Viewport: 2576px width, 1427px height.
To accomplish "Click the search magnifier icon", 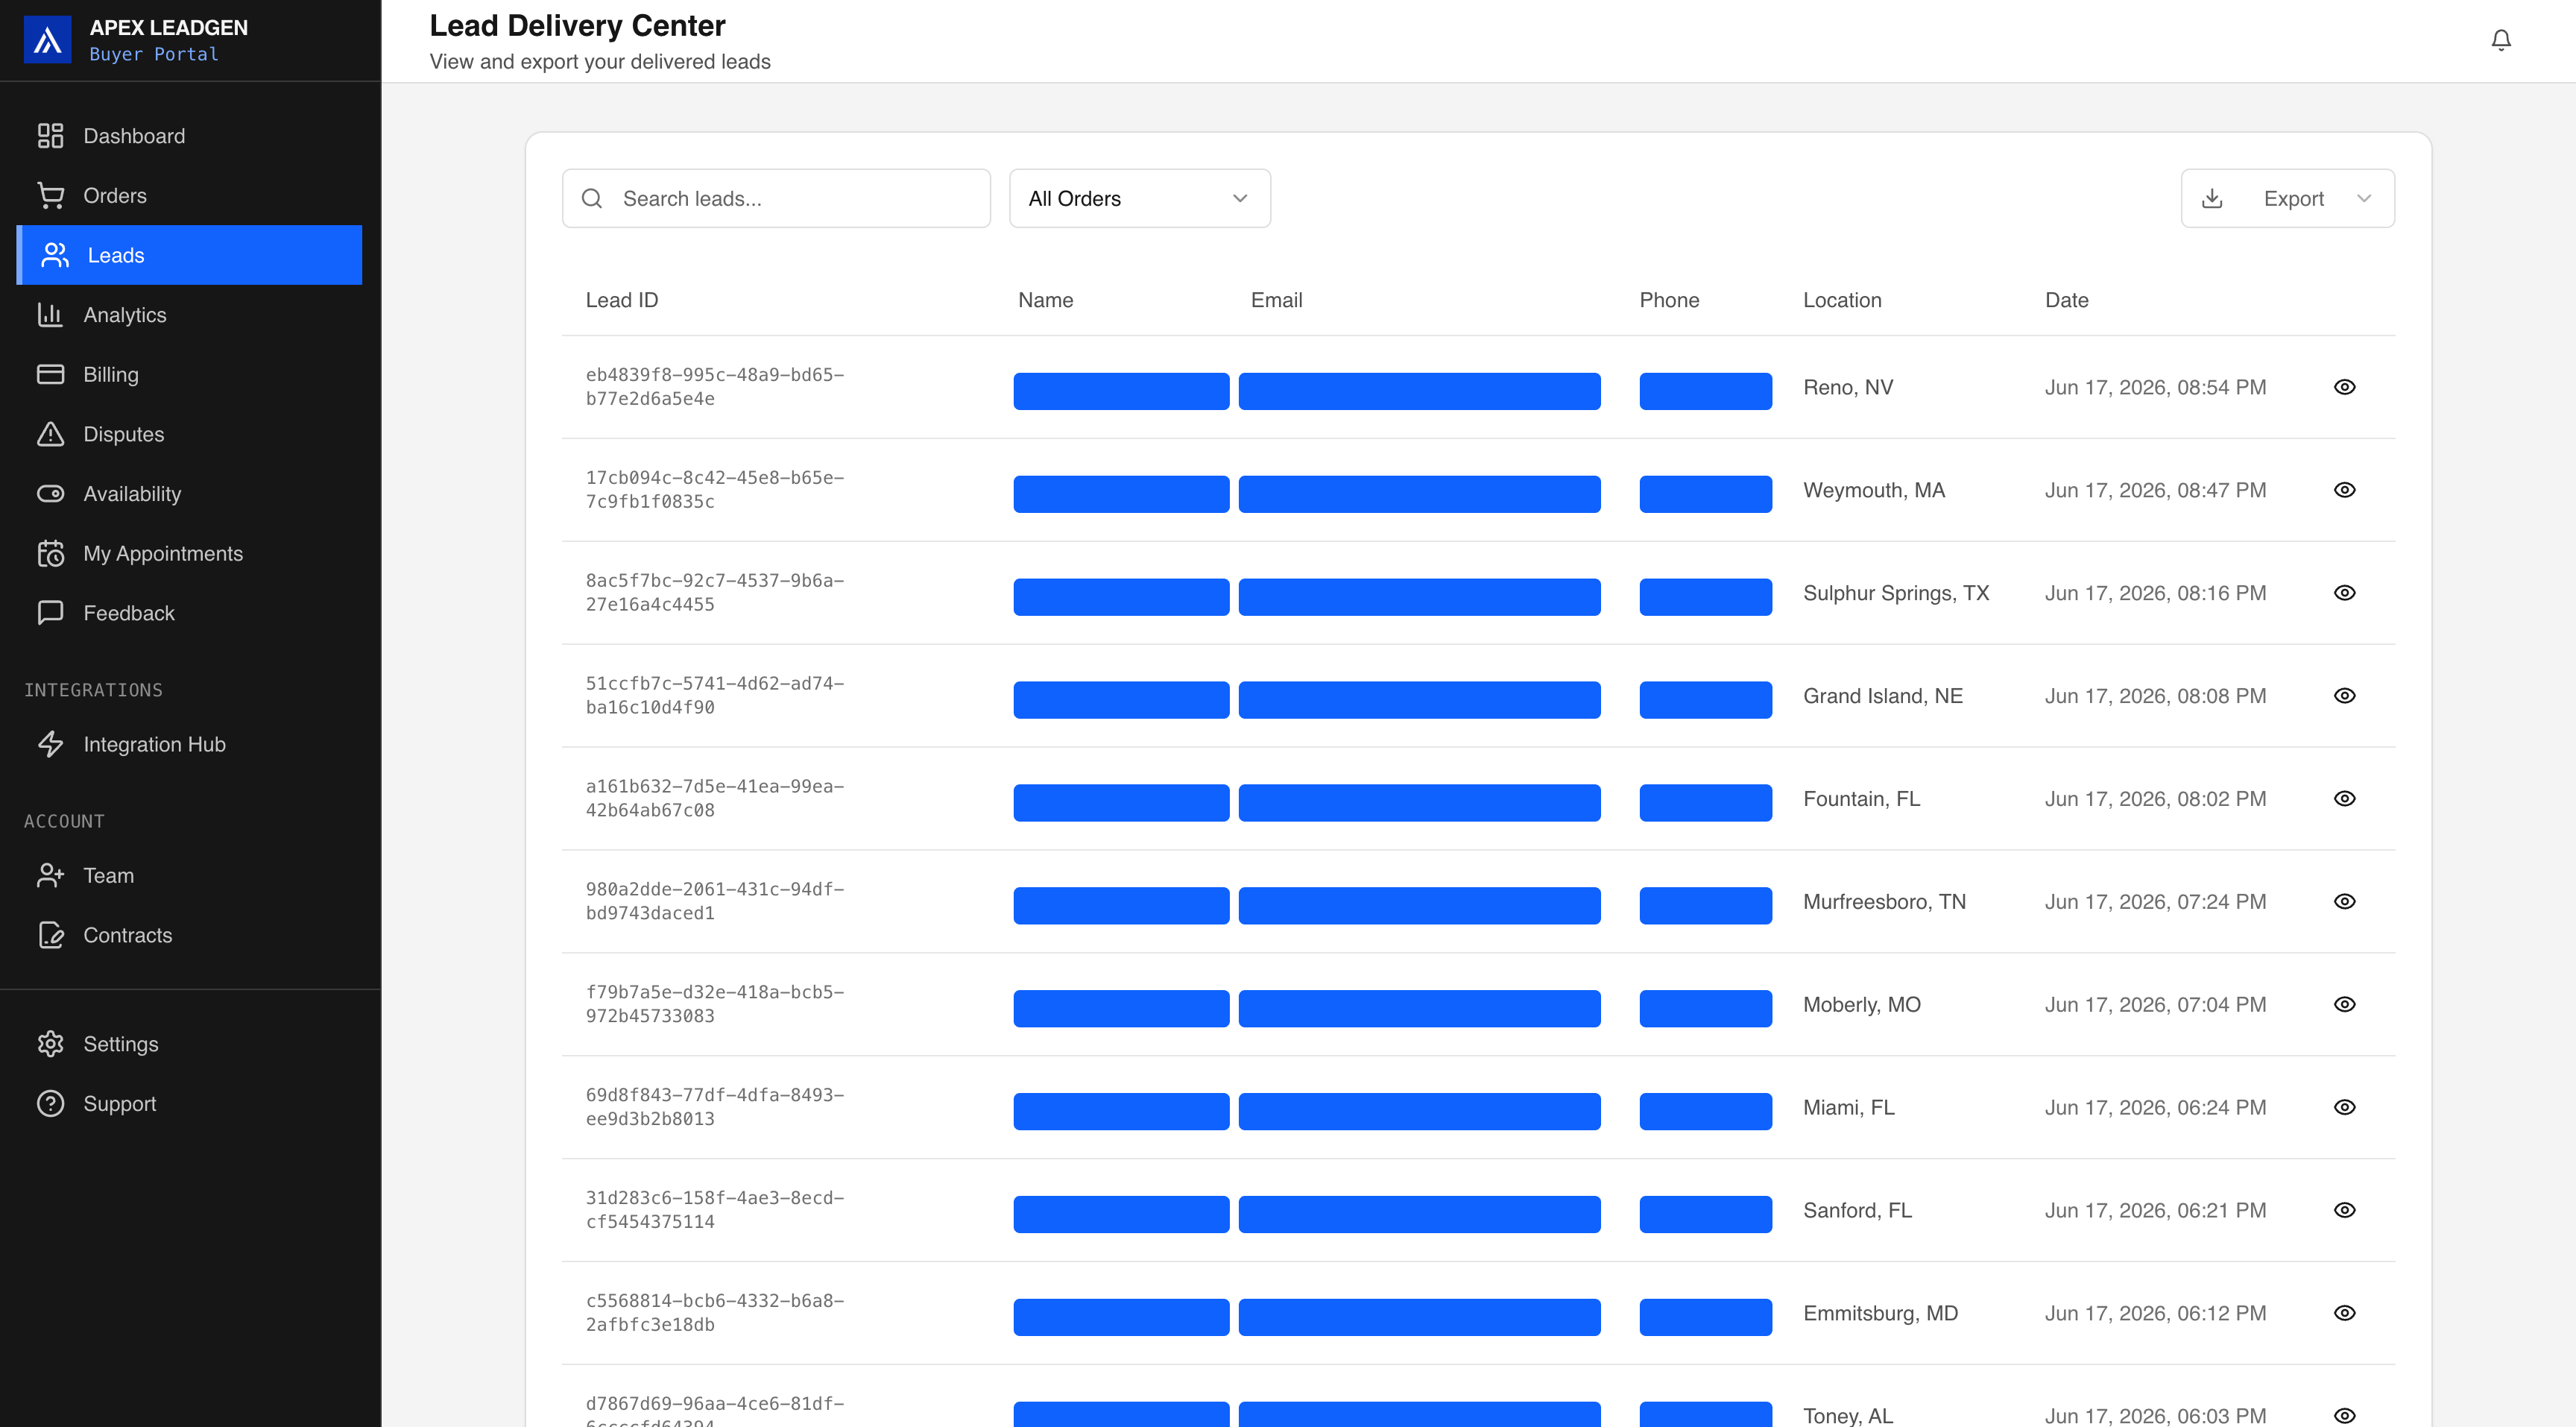I will [592, 198].
